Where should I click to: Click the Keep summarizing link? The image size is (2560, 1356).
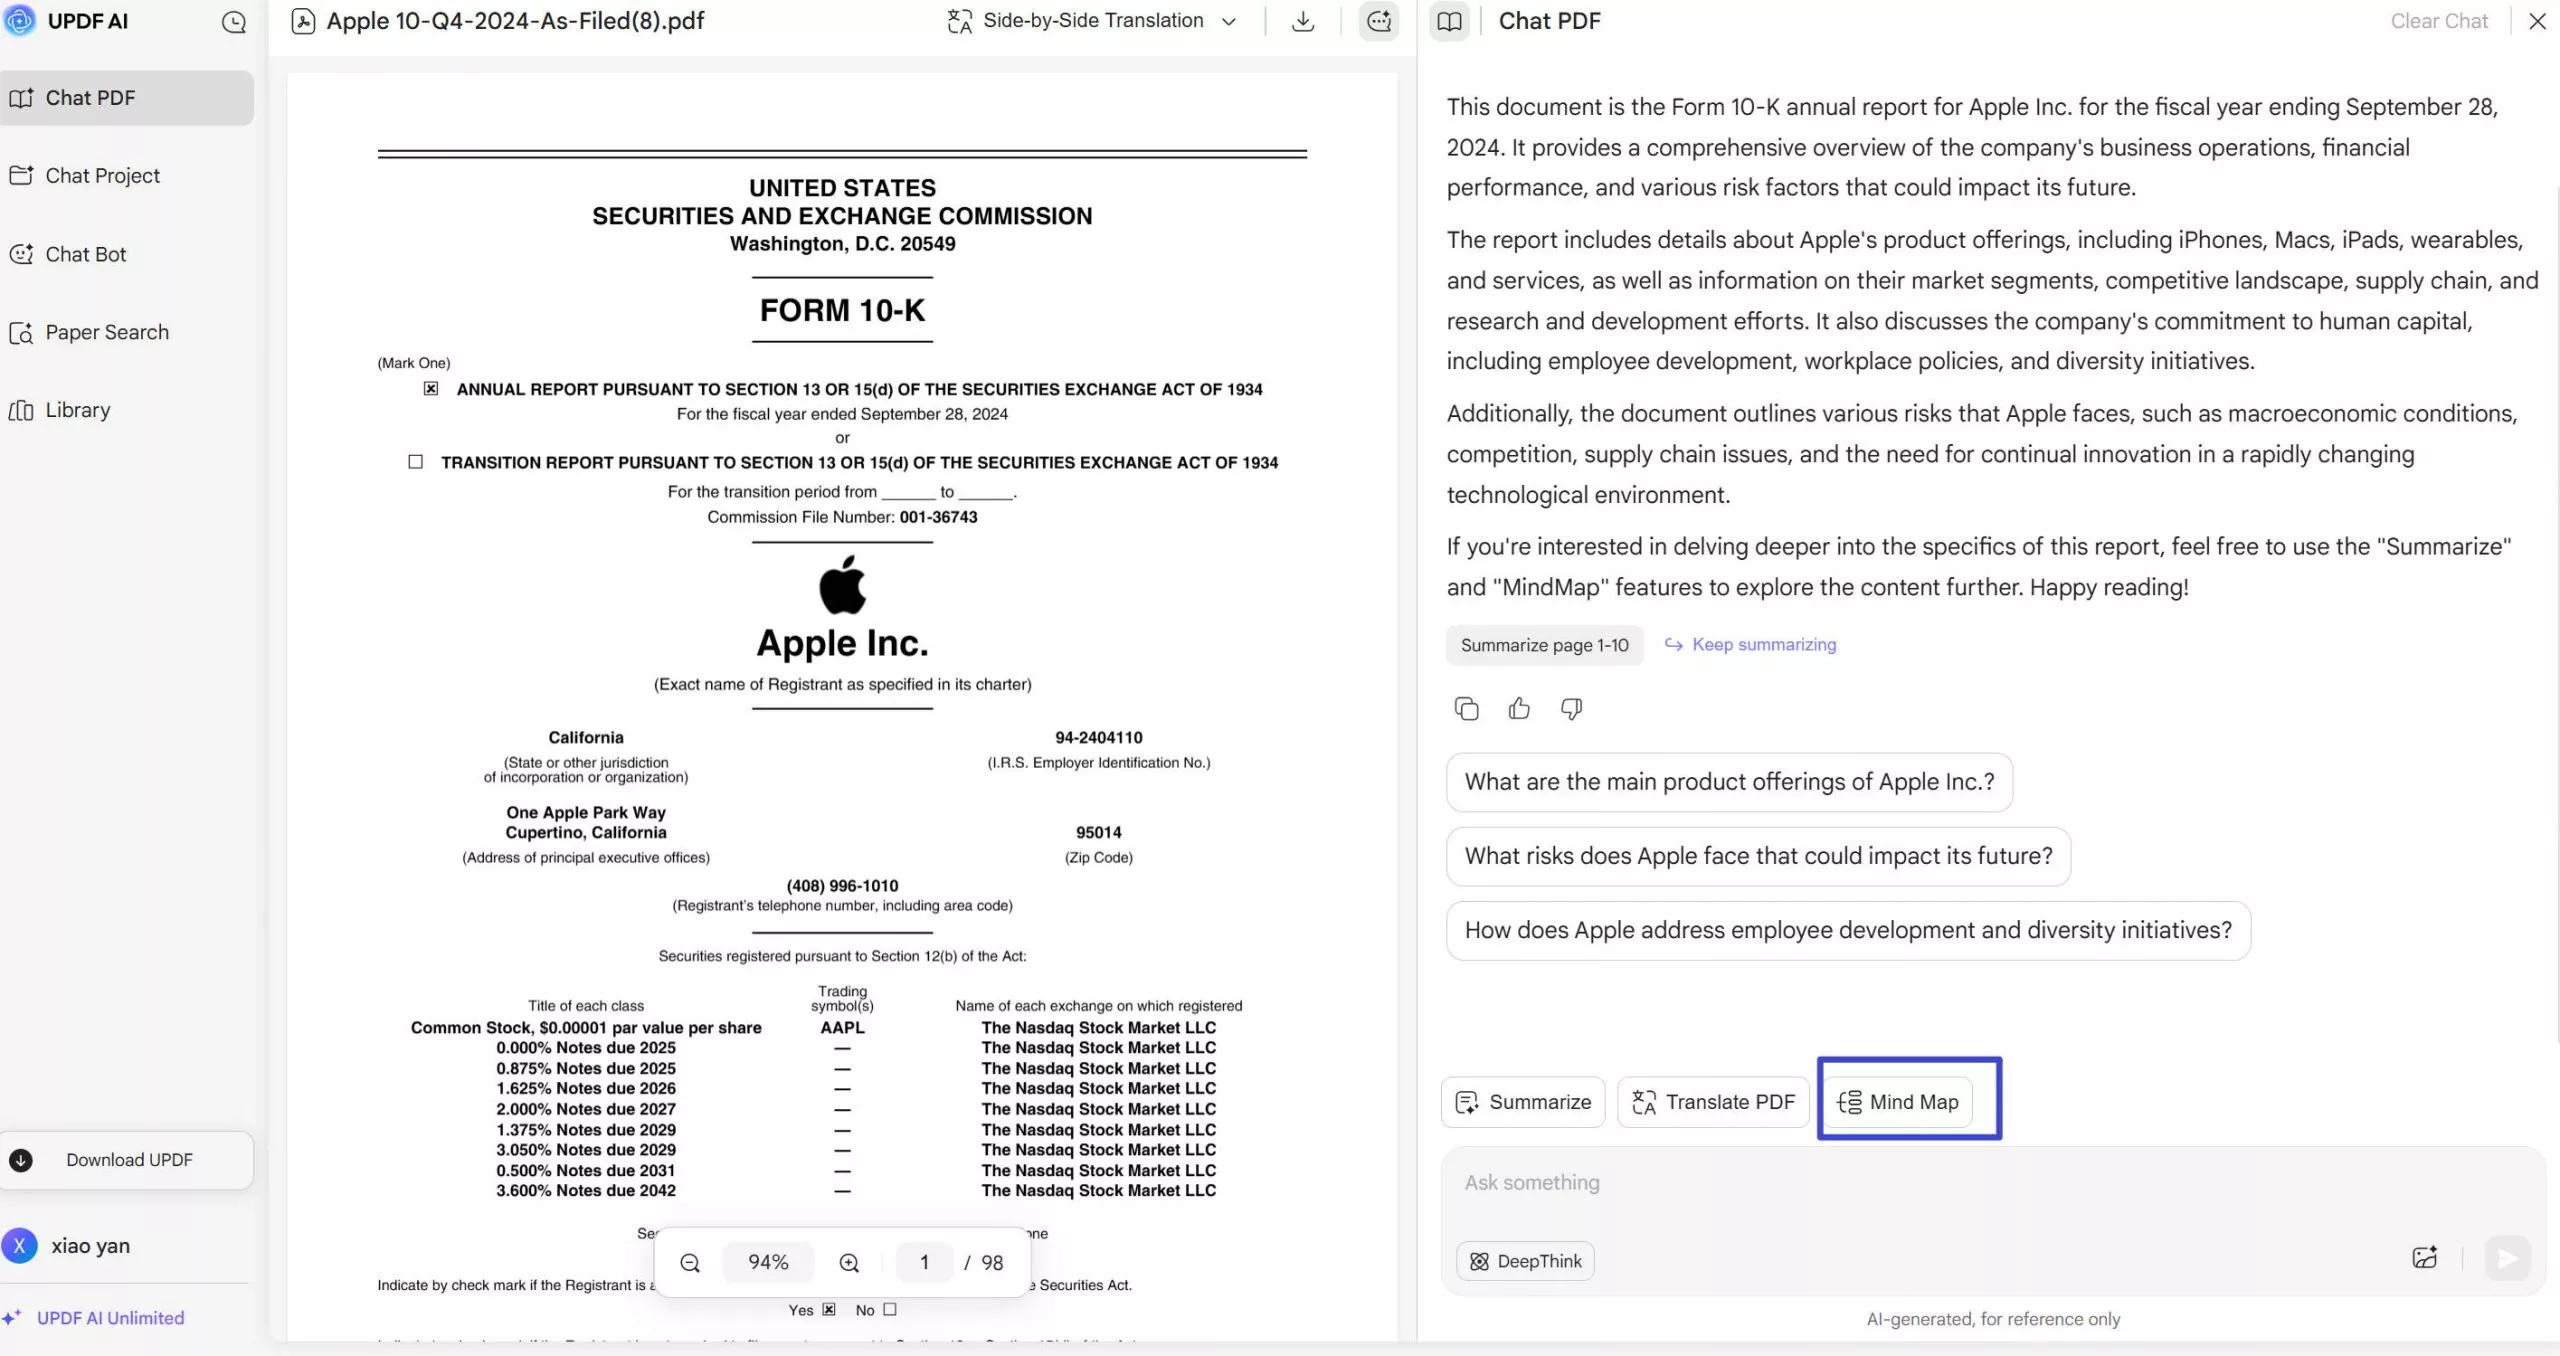click(x=1763, y=645)
